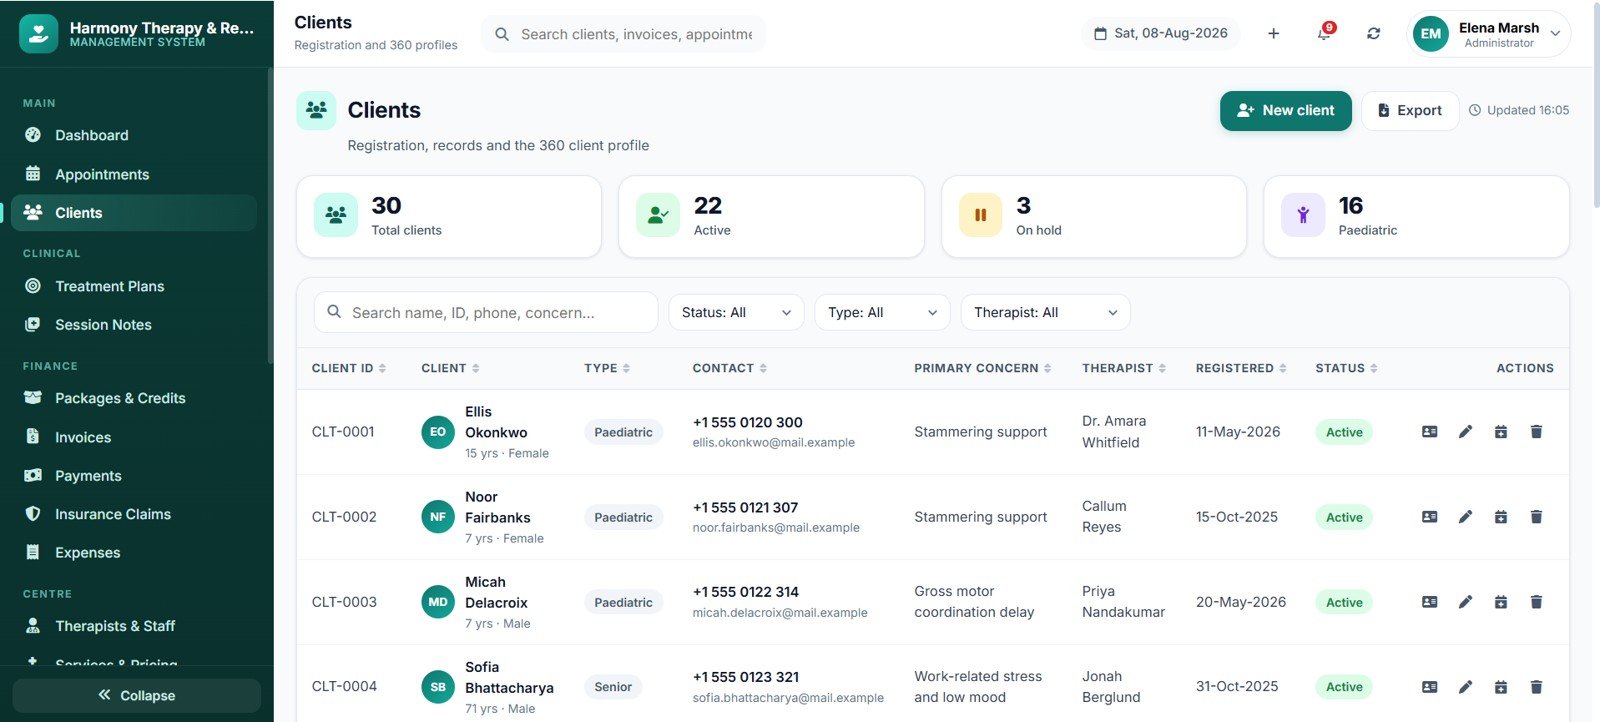This screenshot has width=1600, height=722.
Task: Sort table by Primary Concern column
Action: pyautogui.click(x=983, y=368)
